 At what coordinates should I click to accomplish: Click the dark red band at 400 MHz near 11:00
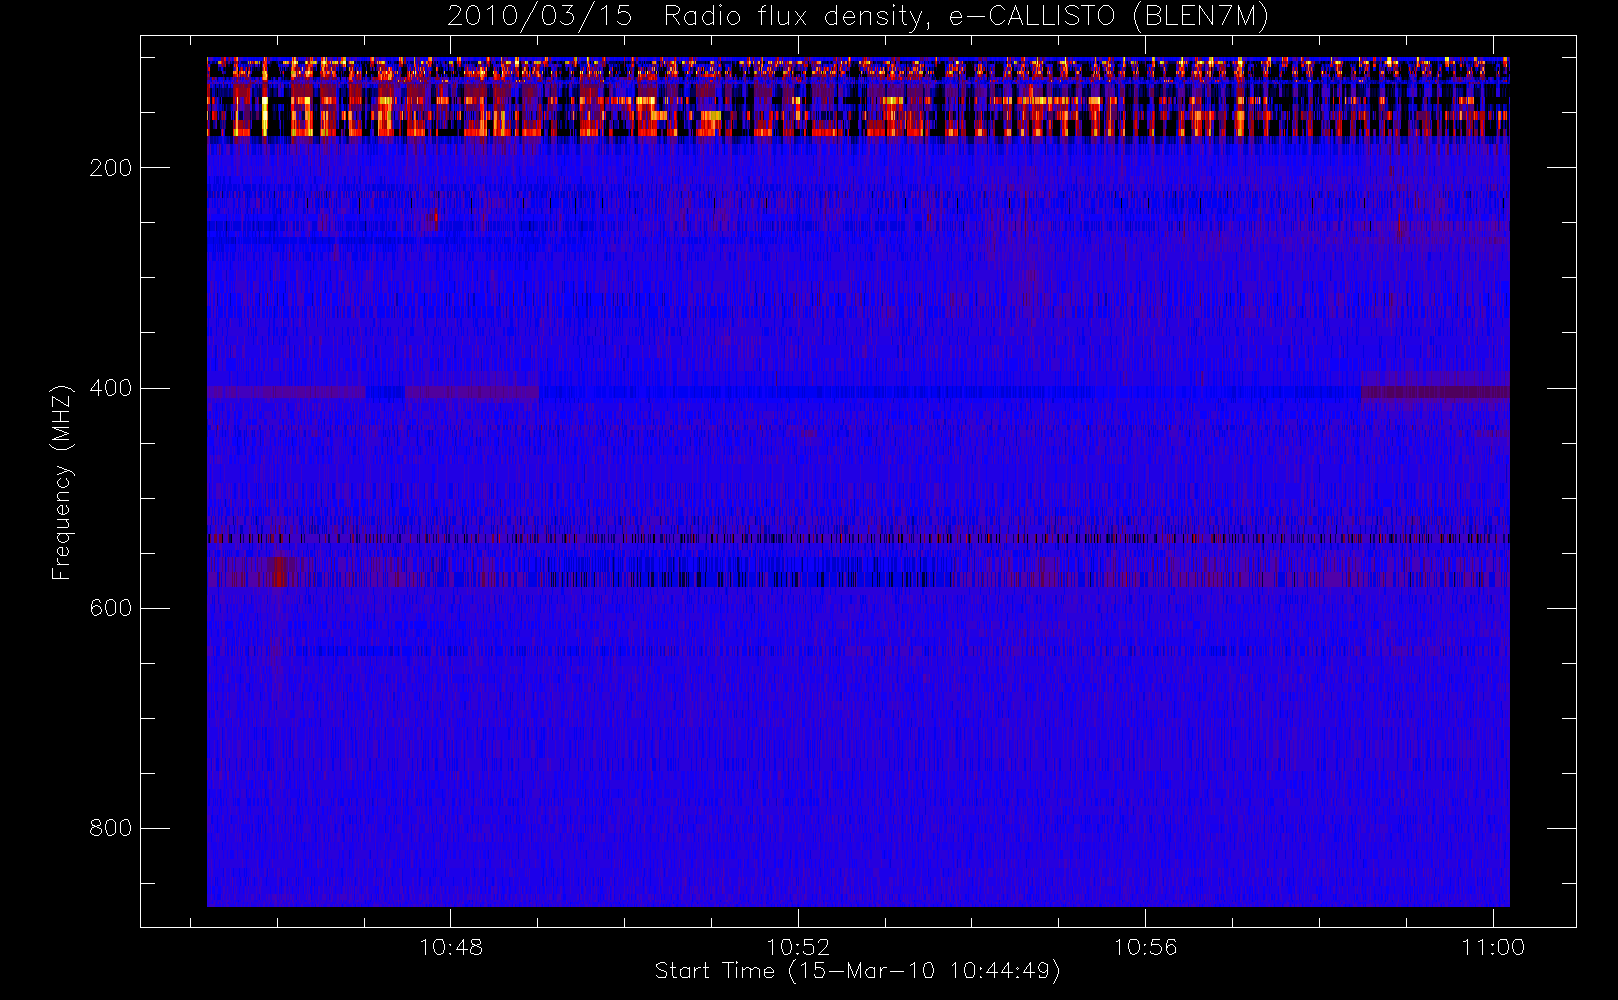pyautogui.click(x=1436, y=392)
